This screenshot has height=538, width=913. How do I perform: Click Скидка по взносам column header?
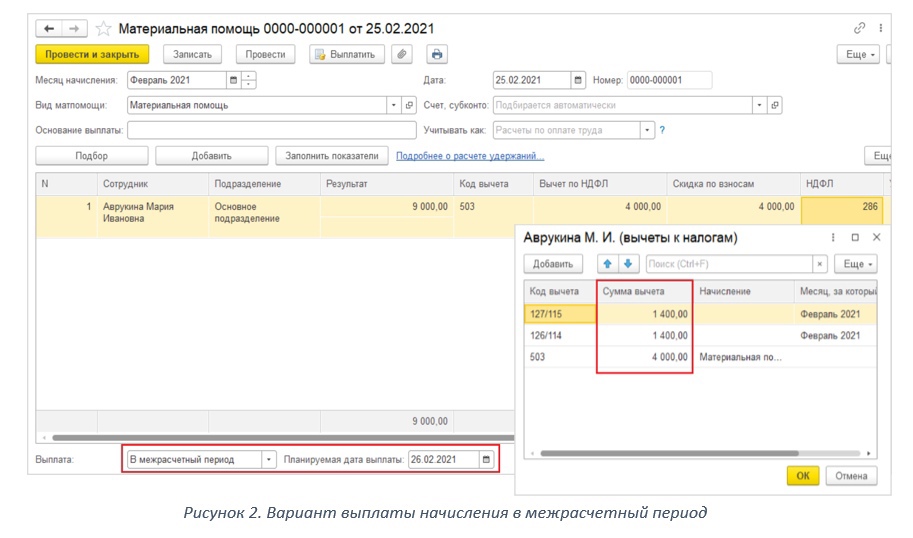tap(733, 183)
